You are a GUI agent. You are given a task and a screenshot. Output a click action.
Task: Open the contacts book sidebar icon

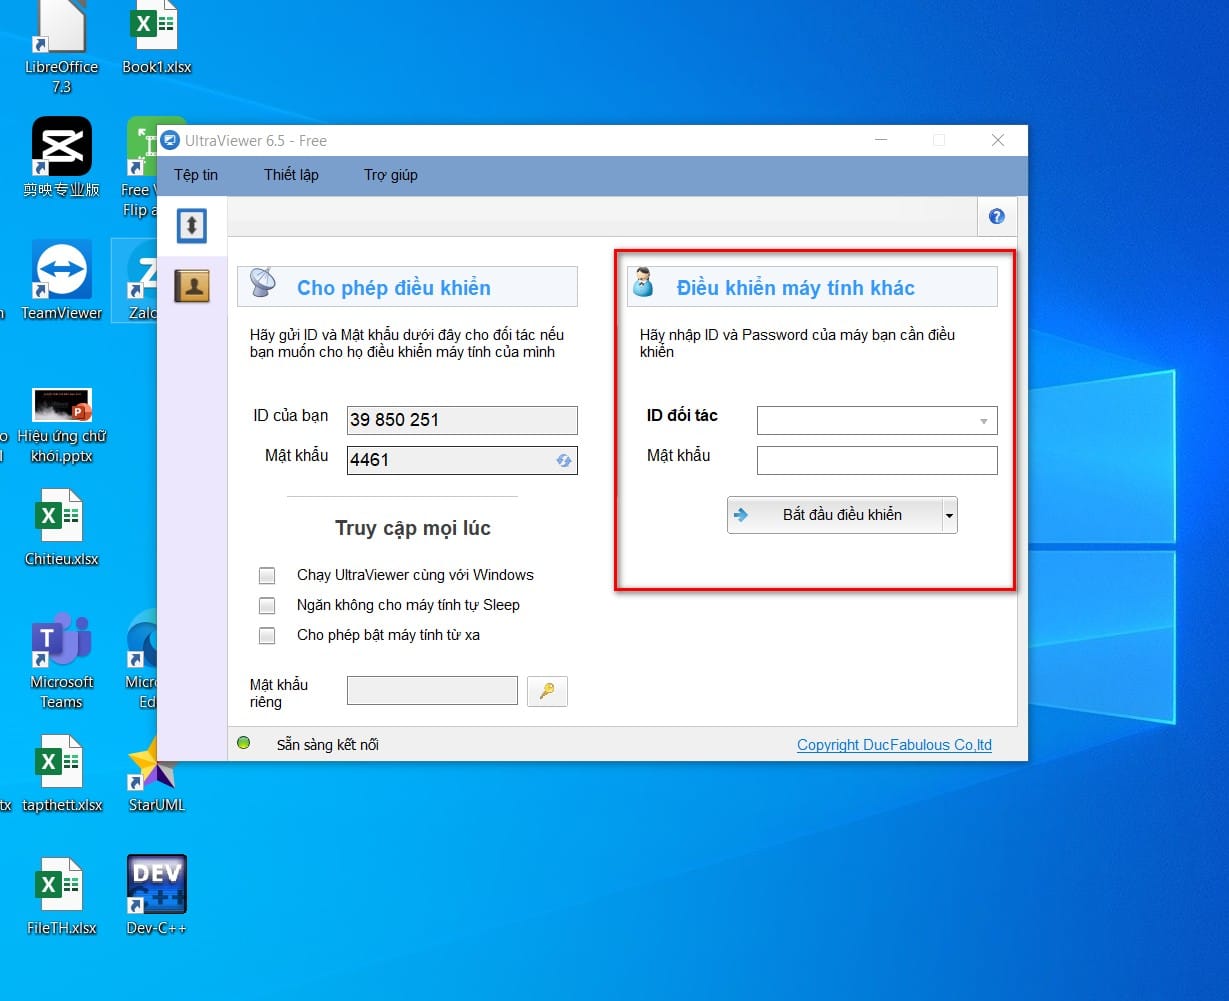point(191,286)
